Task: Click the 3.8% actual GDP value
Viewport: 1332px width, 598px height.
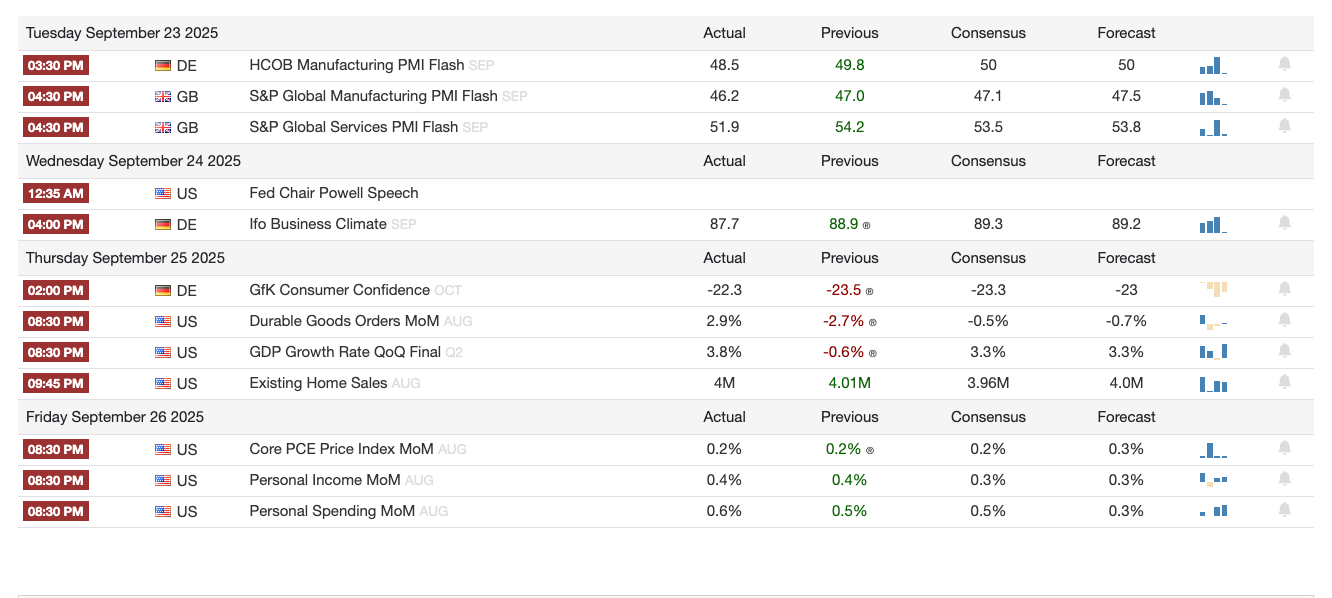Action: 724,352
